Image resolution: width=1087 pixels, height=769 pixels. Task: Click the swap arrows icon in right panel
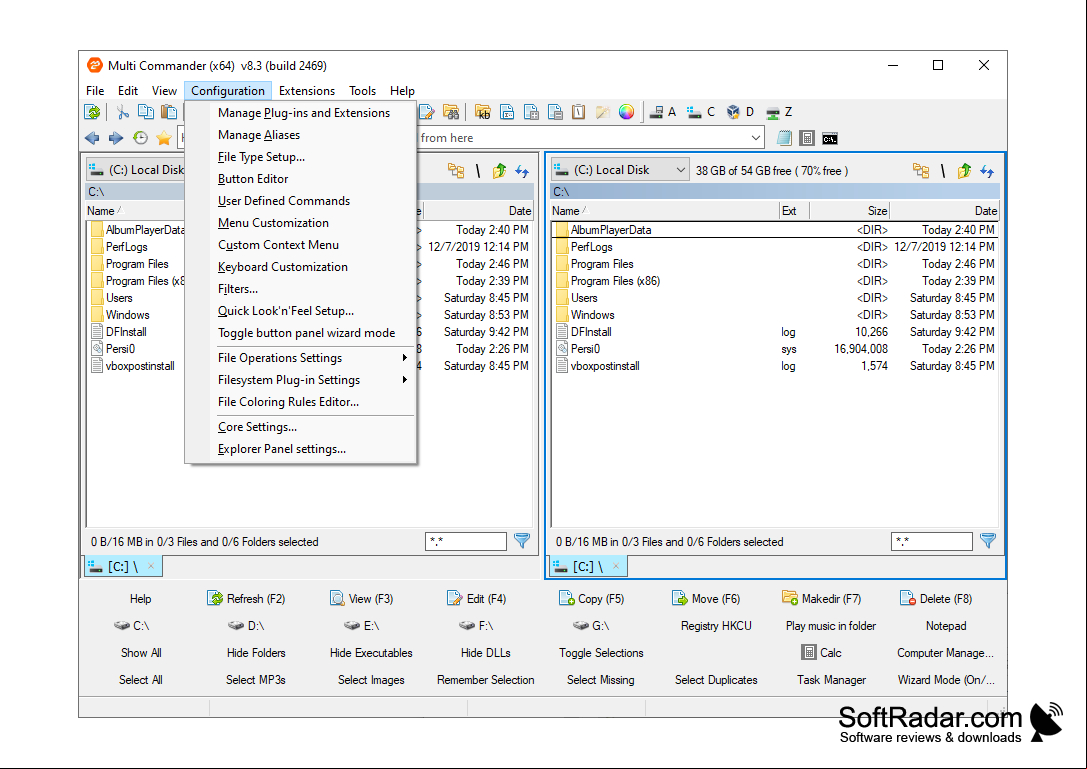click(x=987, y=171)
